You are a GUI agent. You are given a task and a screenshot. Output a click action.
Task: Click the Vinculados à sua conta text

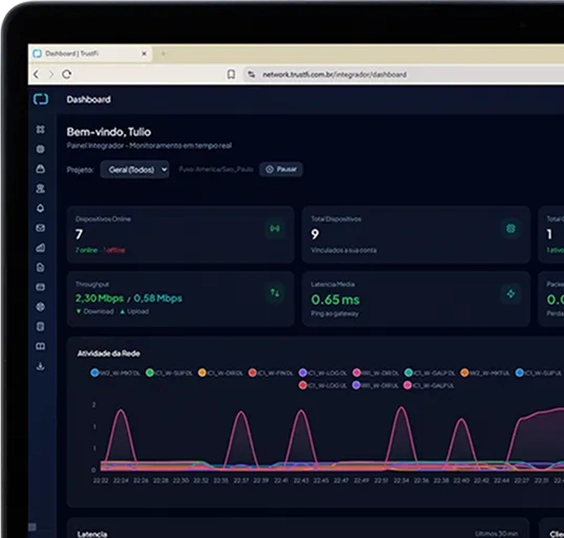344,250
